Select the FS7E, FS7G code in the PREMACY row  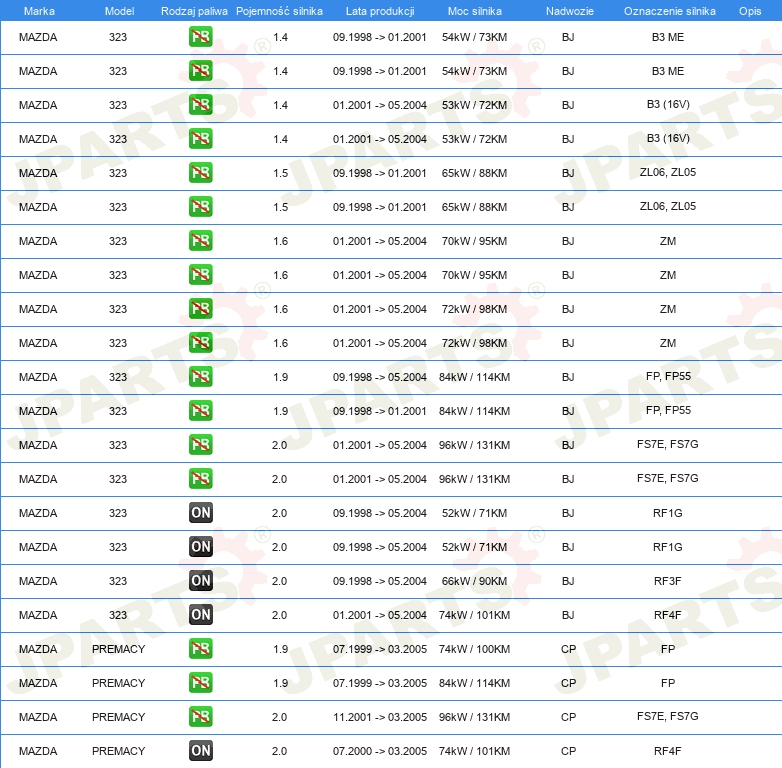[668, 716]
